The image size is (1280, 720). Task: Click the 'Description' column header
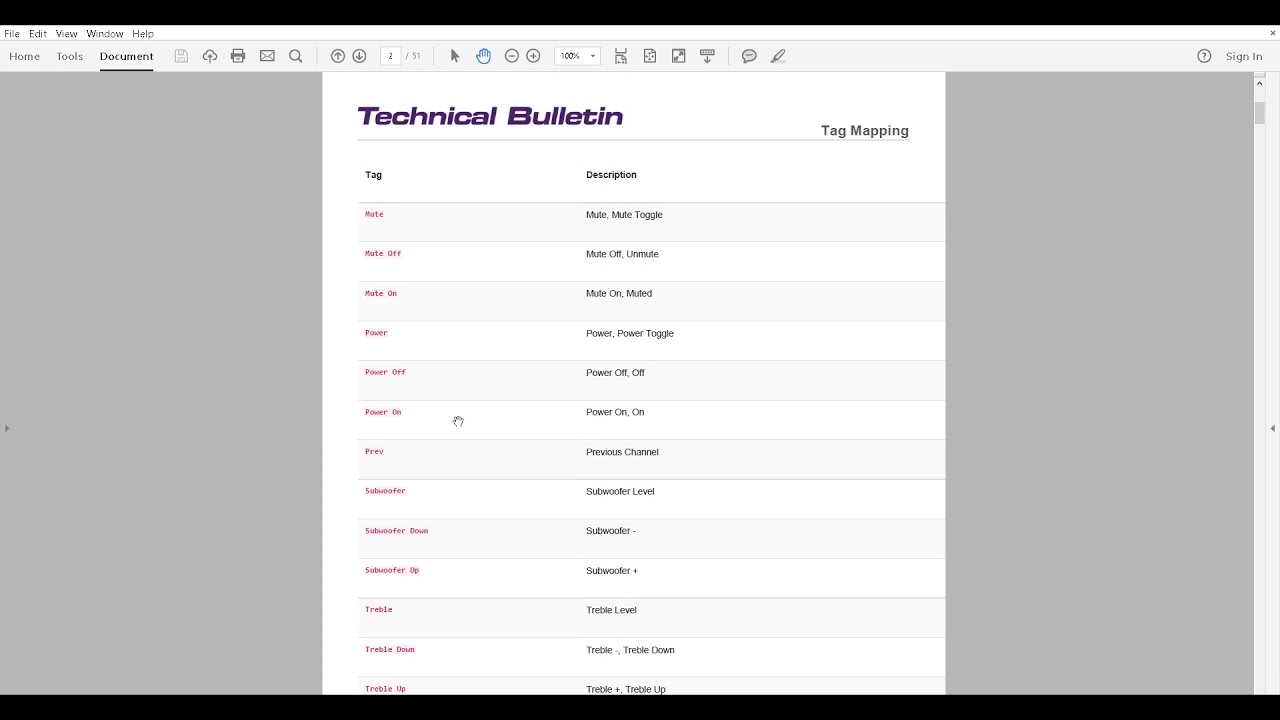(x=611, y=175)
